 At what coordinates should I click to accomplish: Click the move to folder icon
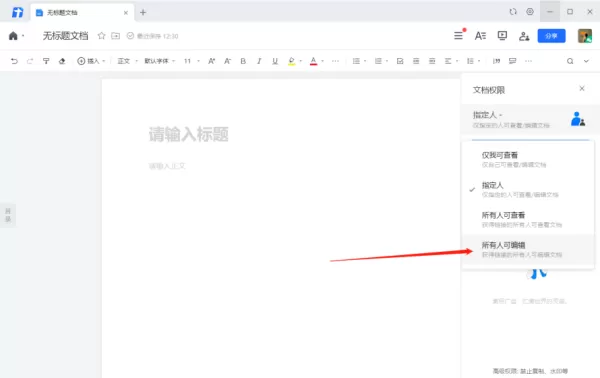tap(116, 36)
